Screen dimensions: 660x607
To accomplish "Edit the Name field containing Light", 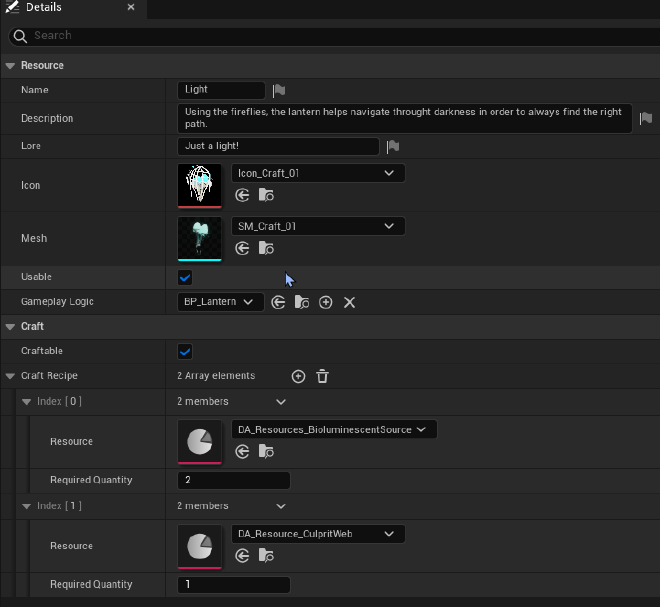I will [x=221, y=90].
